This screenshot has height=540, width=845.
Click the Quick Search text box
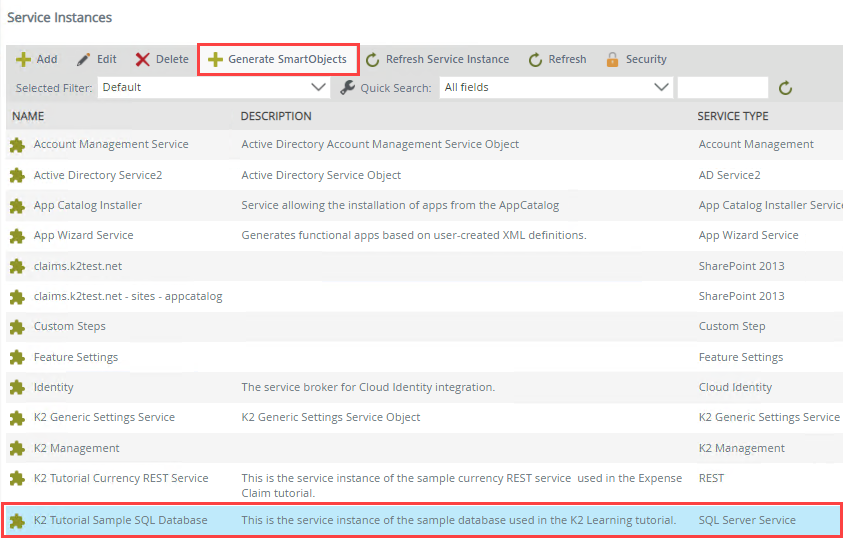(x=723, y=87)
